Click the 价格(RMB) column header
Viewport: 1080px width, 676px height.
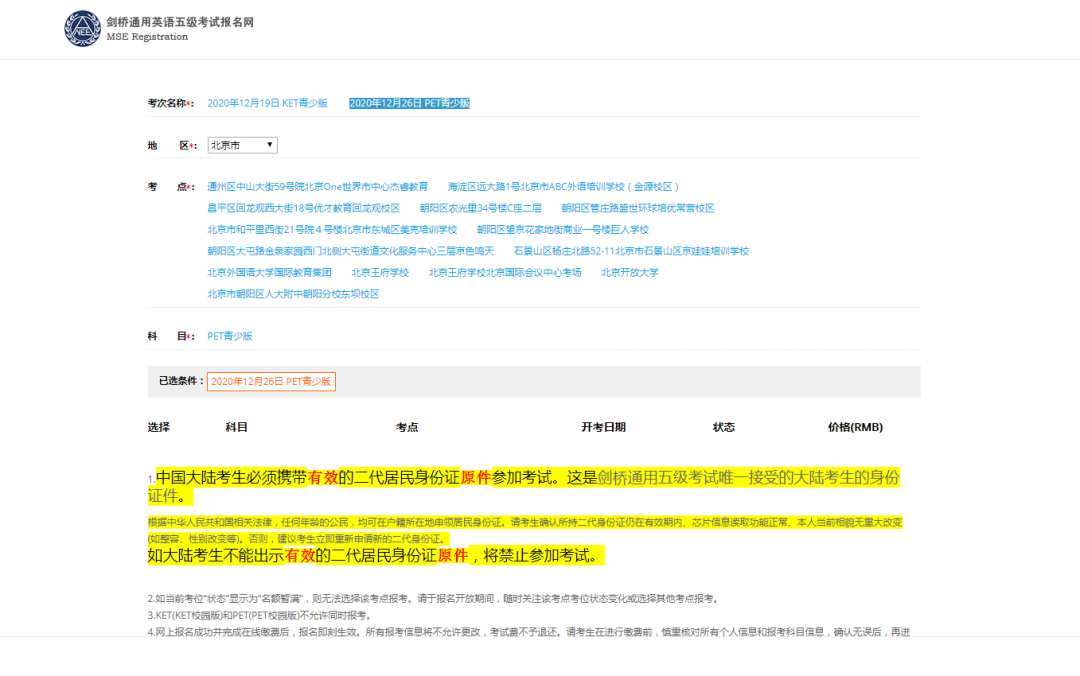coord(855,427)
